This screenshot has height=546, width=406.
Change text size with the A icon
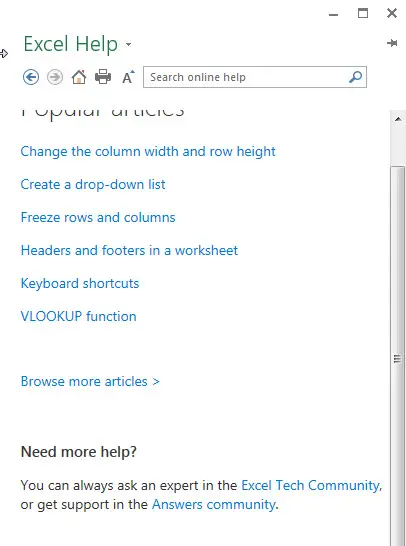tap(128, 77)
